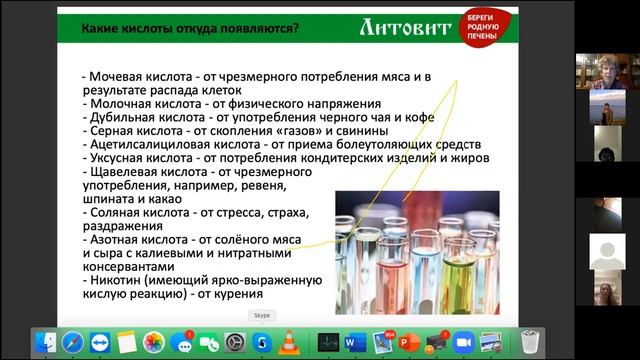The image size is (640, 360).
Task: Click the 'Уксусная кислота' line
Action: coord(286,158)
